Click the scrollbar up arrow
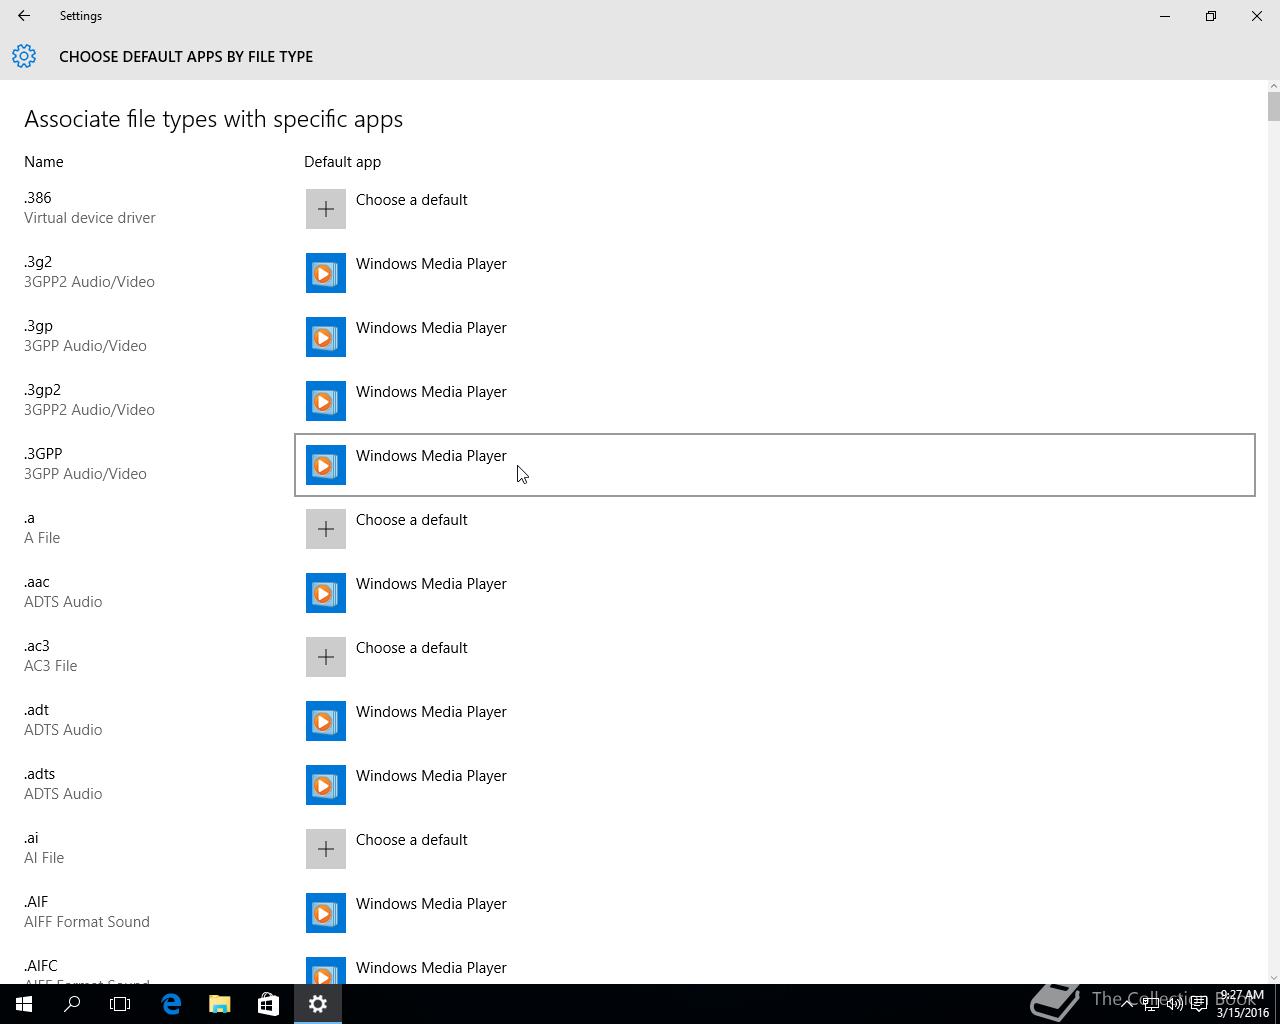Viewport: 1280px width, 1024px height. 1273,86
